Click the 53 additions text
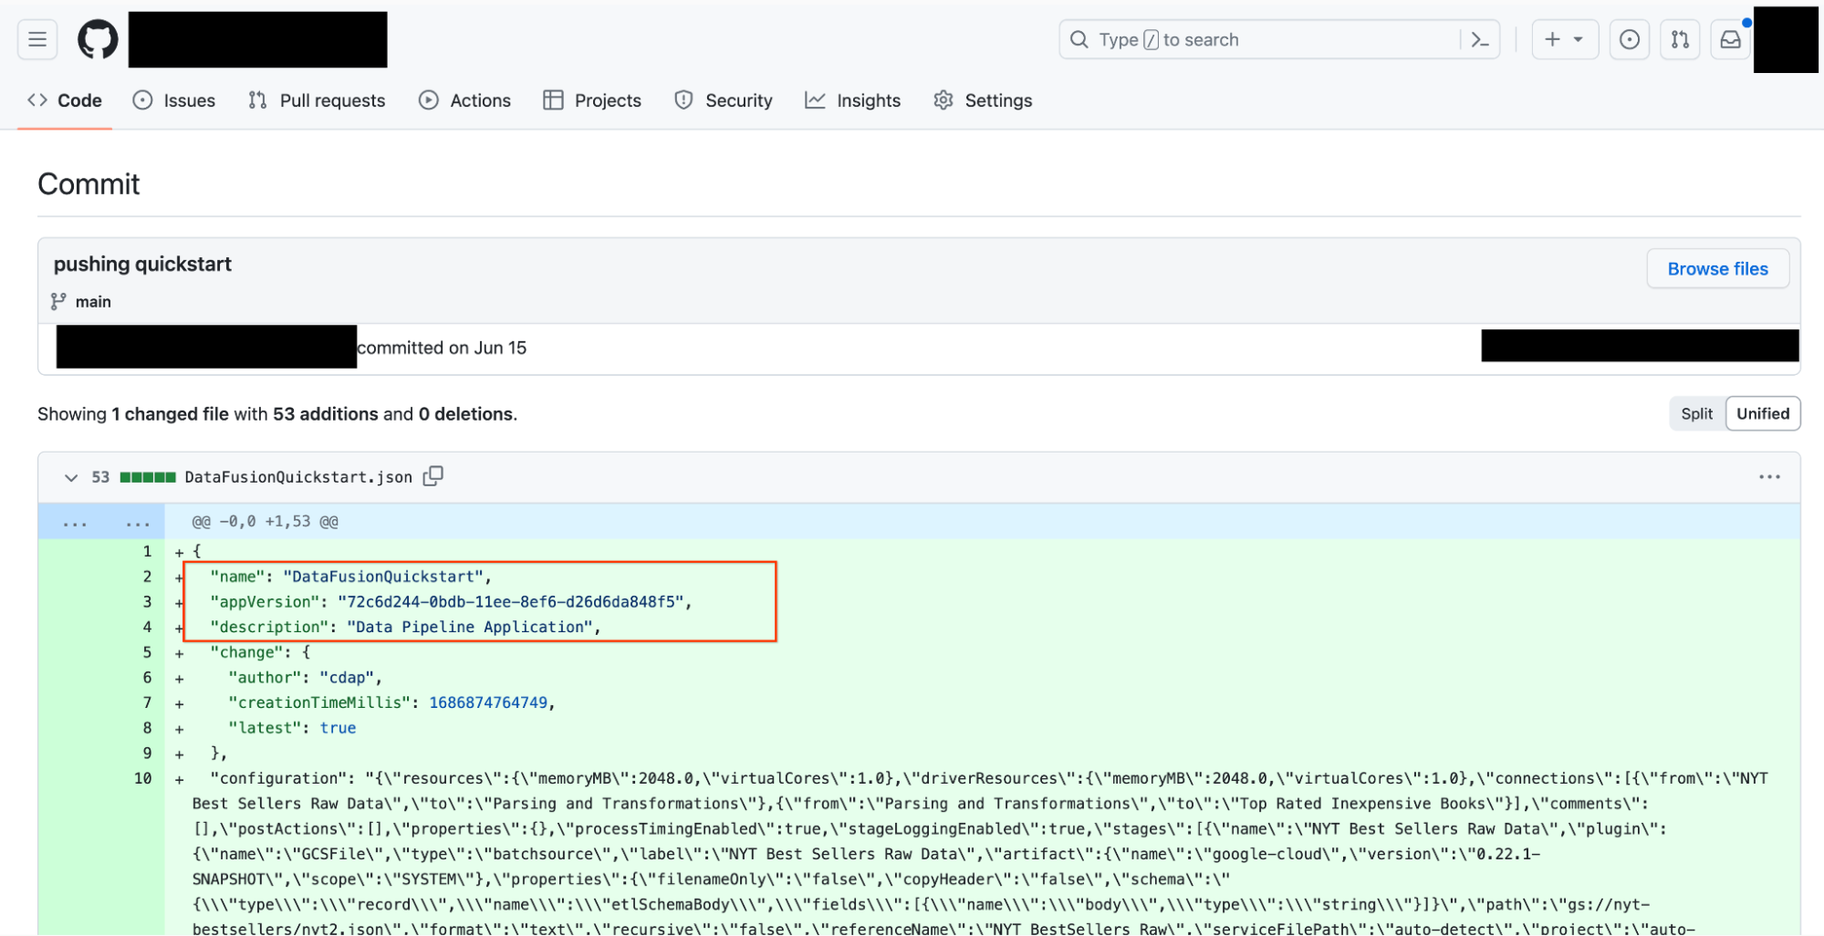 [x=325, y=414]
